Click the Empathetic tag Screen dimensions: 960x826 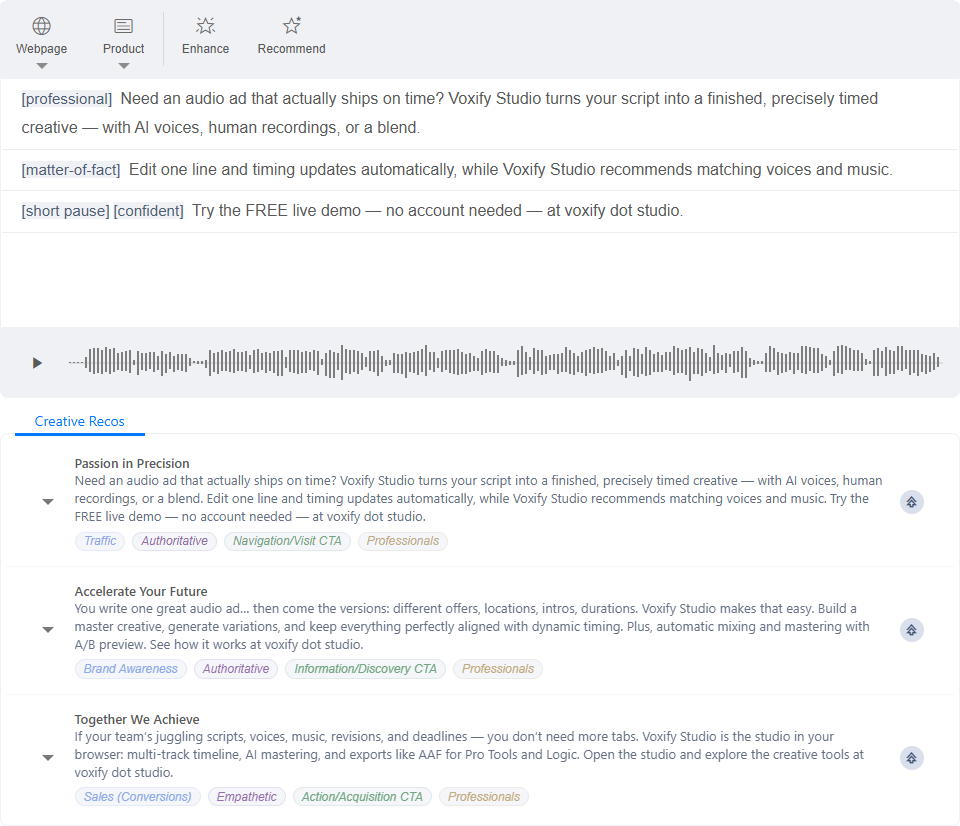[x=247, y=797]
